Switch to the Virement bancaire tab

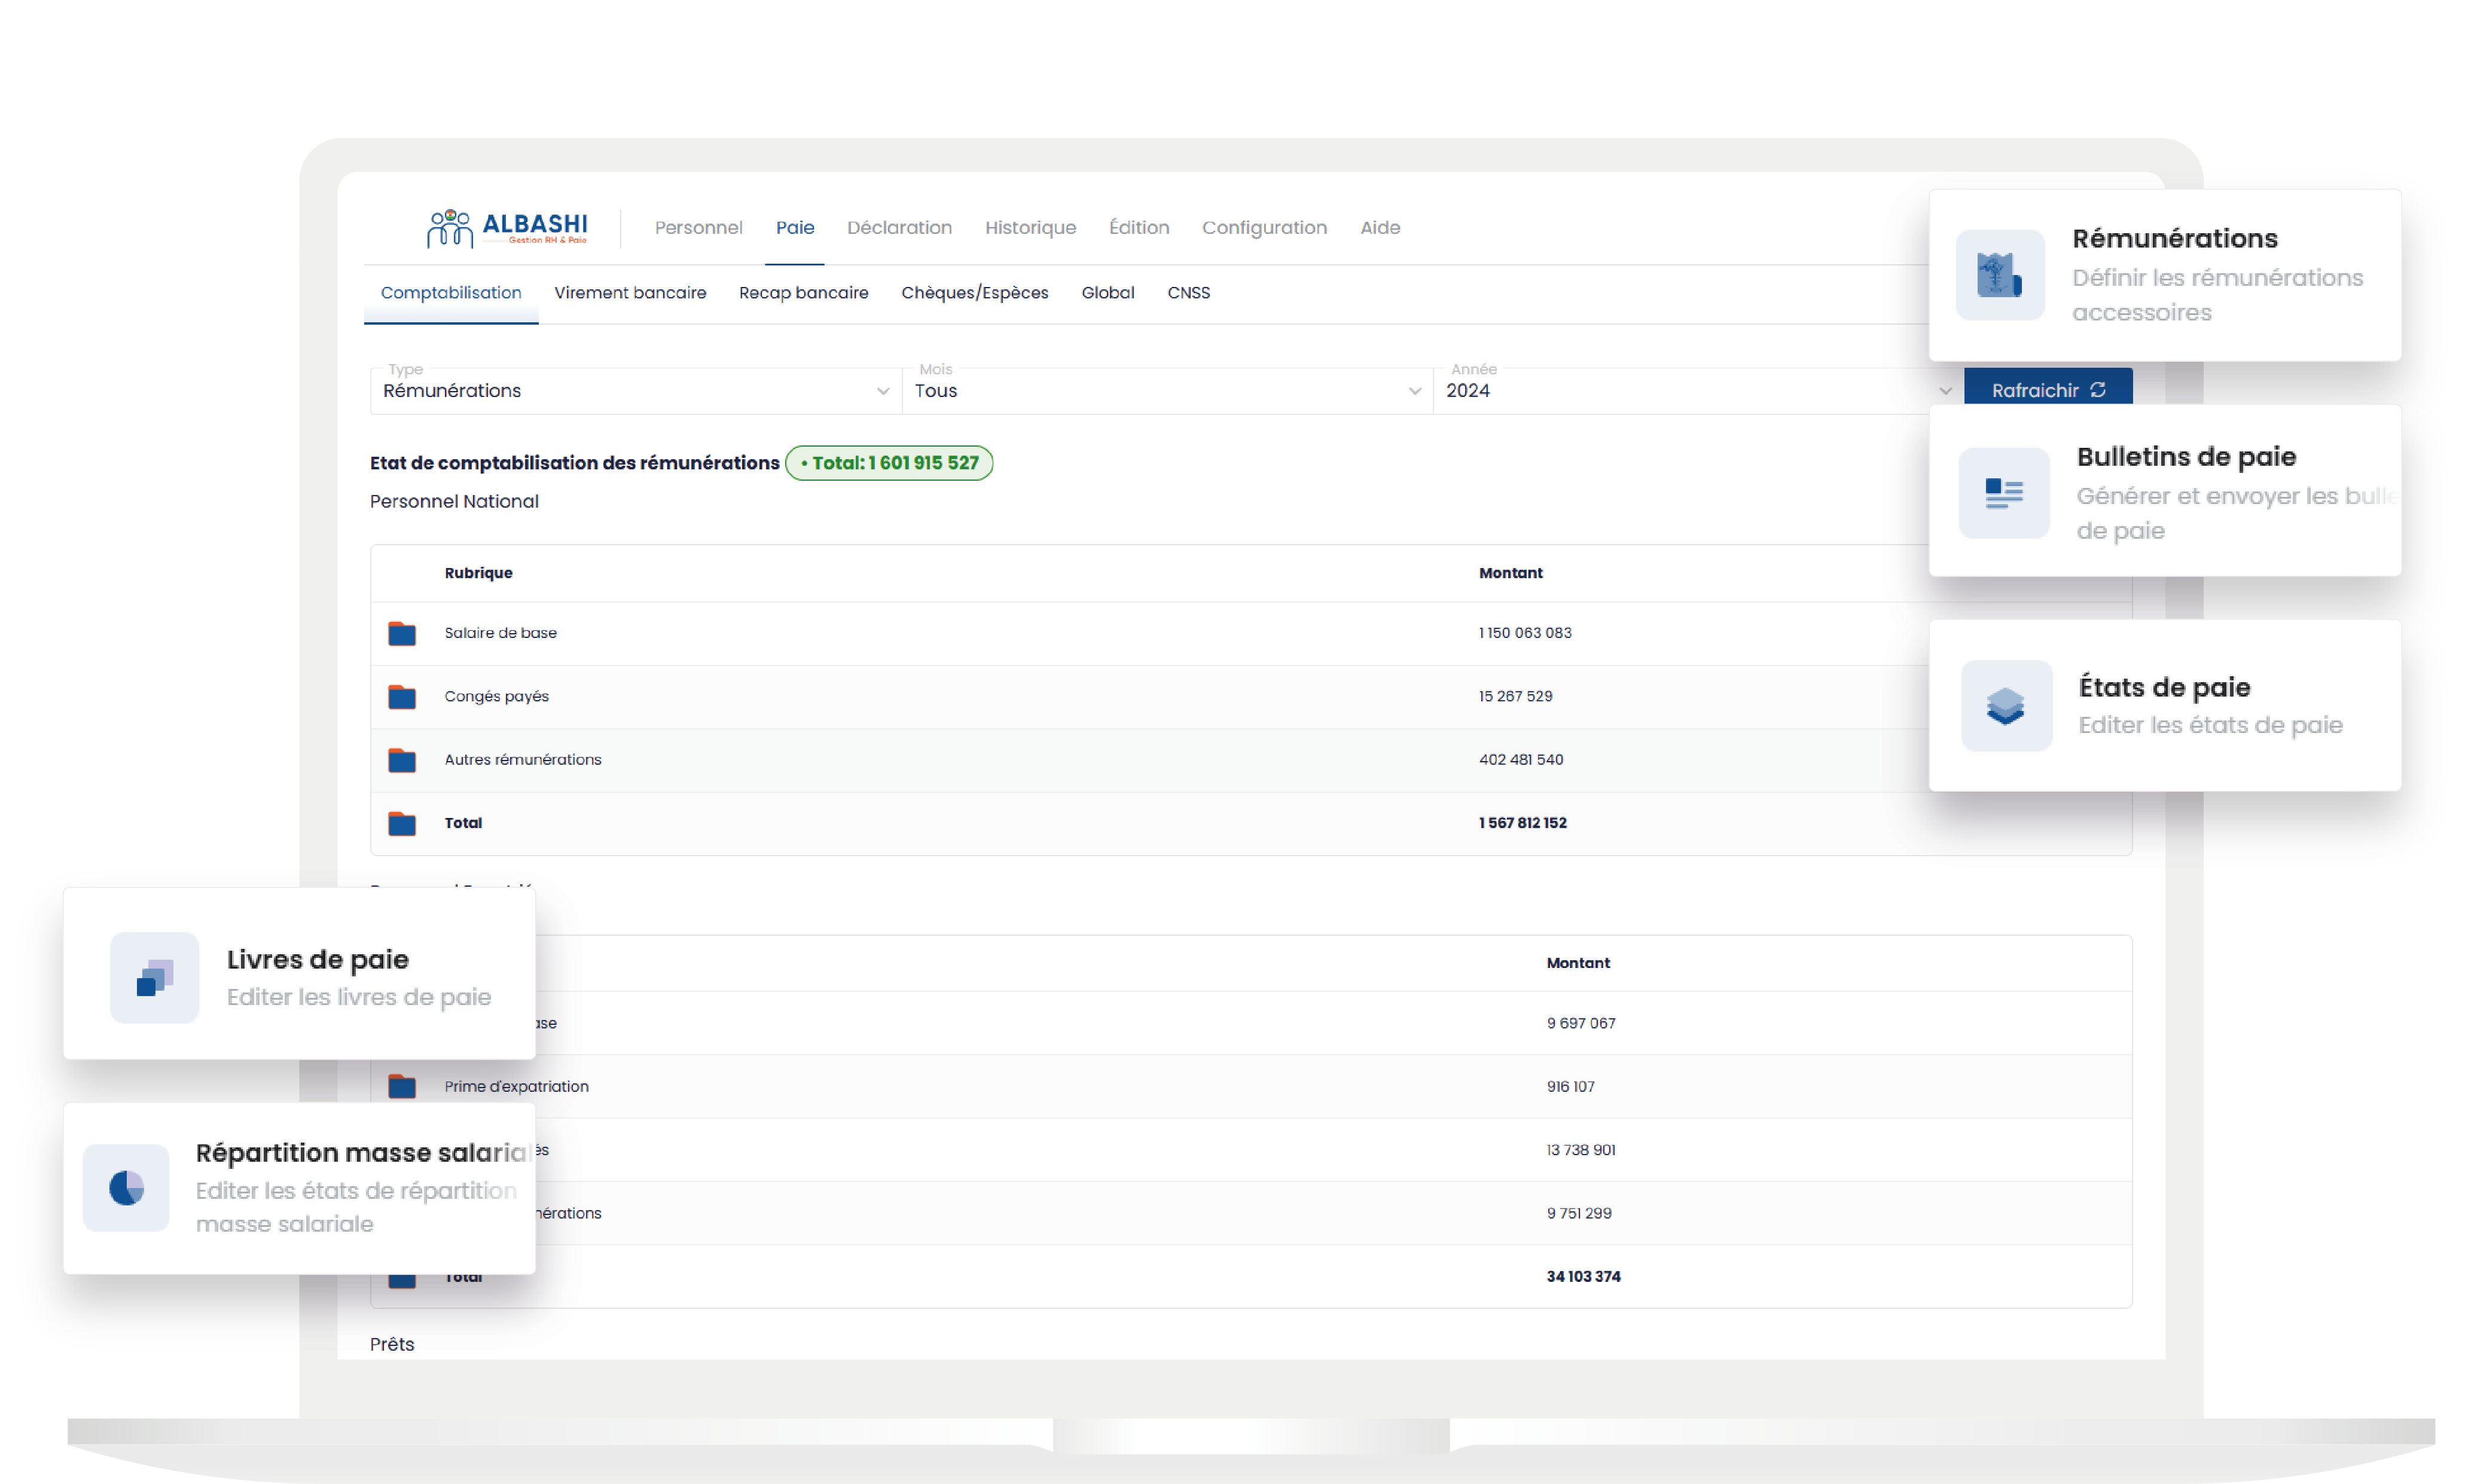point(630,293)
